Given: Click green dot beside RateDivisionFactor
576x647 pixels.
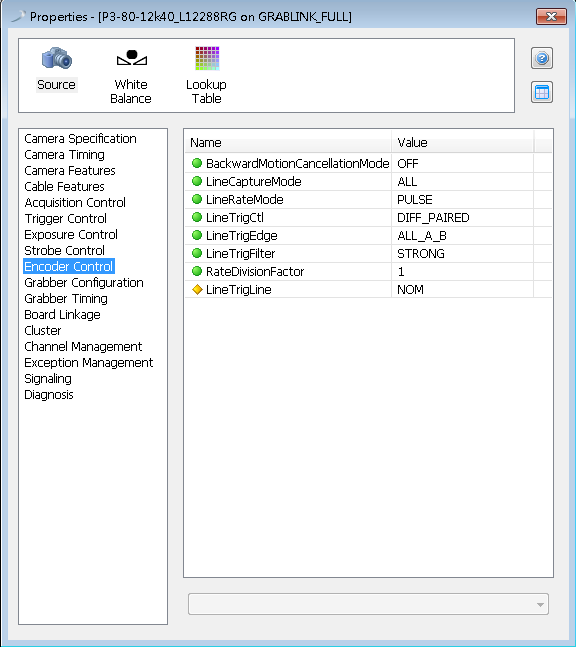Looking at the screenshot, I should 197,271.
